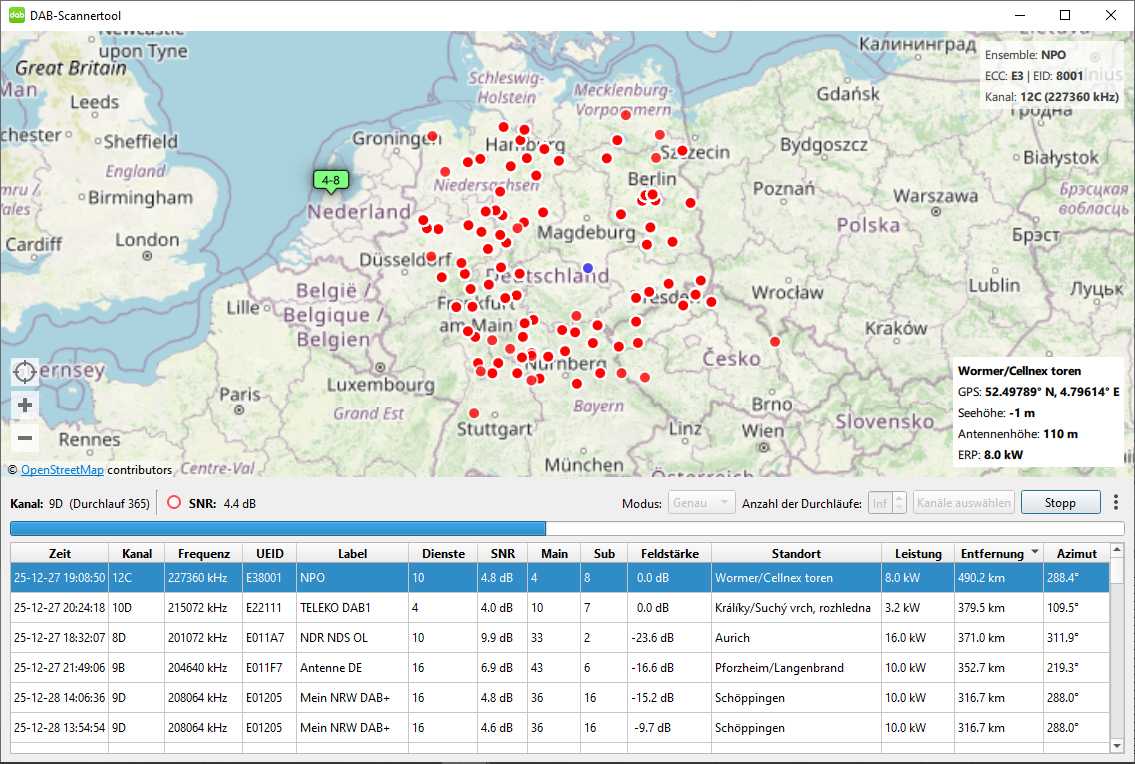Viewport: 1135px width, 764px height.
Task: Sort the table by SNR column
Action: (503, 553)
